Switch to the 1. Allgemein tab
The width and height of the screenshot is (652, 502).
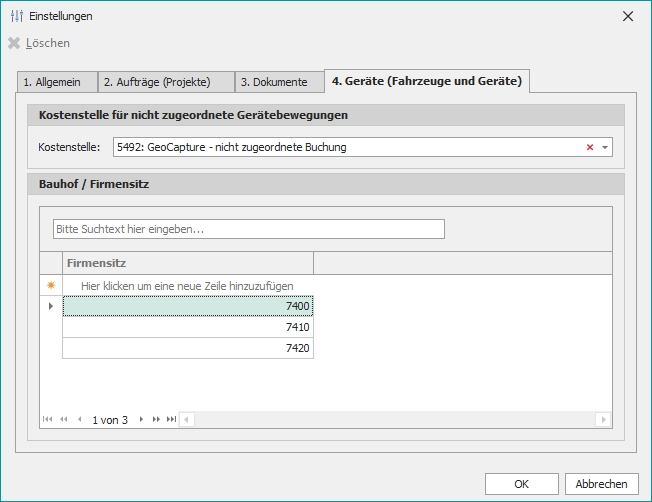click(57, 82)
